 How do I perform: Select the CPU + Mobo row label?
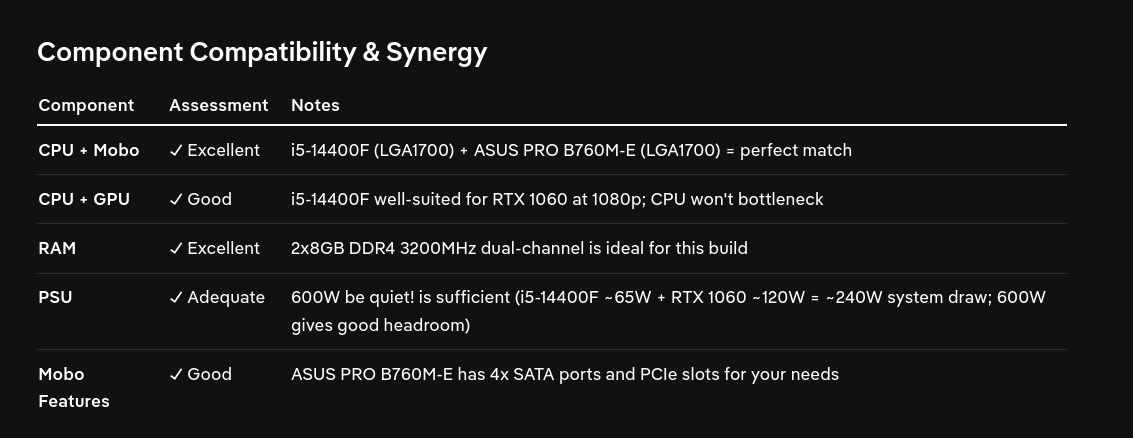point(89,150)
